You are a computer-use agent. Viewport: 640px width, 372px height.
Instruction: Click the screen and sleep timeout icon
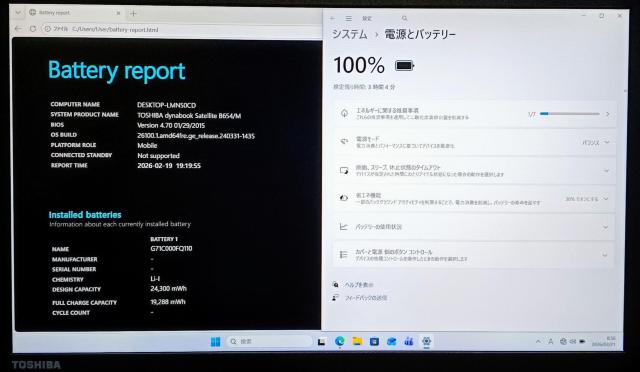click(344, 170)
